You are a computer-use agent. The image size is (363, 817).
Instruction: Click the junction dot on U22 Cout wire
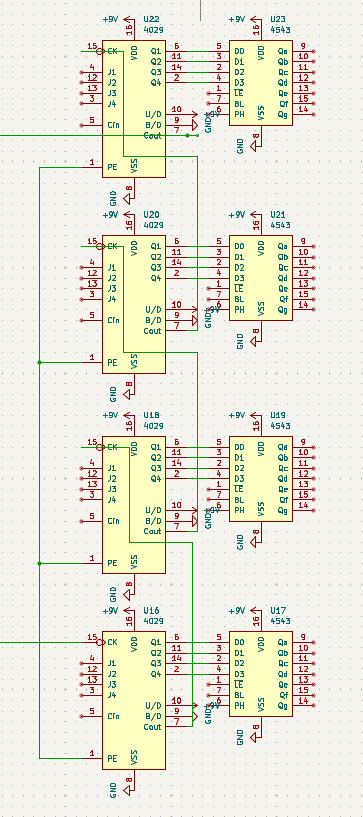(187, 135)
